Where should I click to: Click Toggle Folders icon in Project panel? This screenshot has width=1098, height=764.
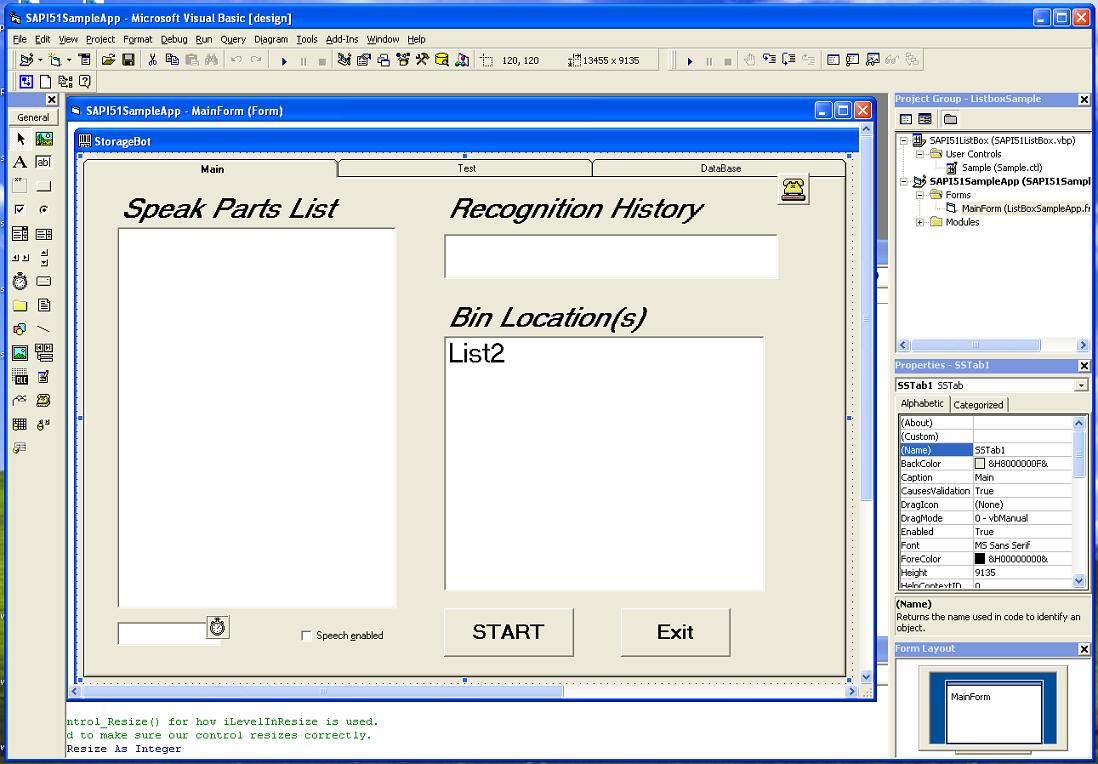coord(950,119)
